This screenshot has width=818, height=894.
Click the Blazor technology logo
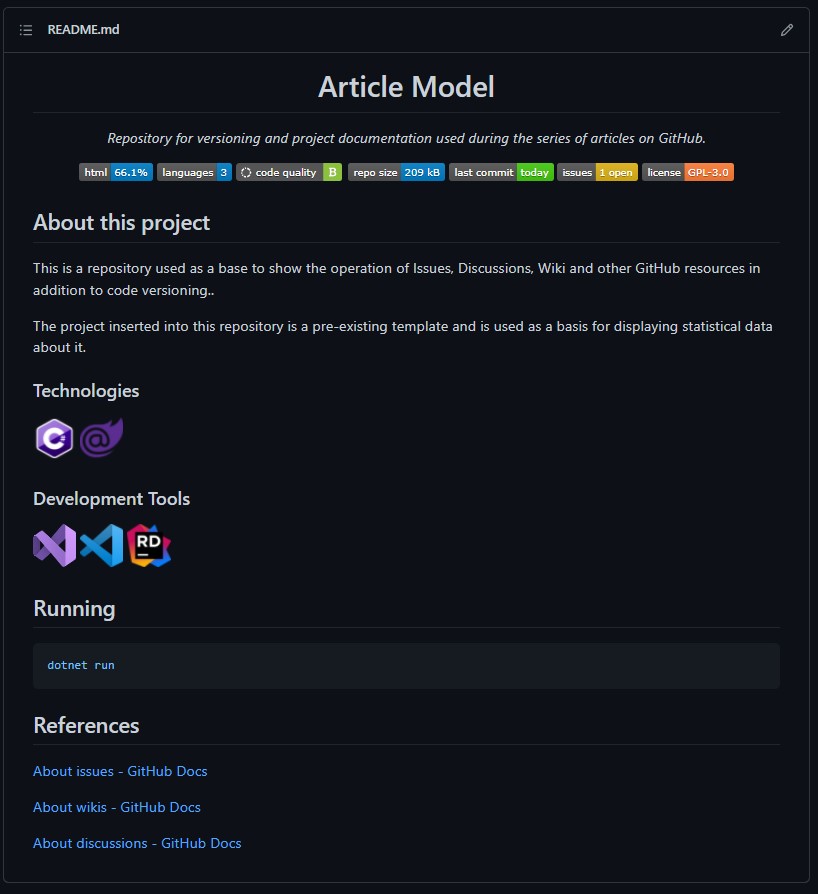pos(101,438)
